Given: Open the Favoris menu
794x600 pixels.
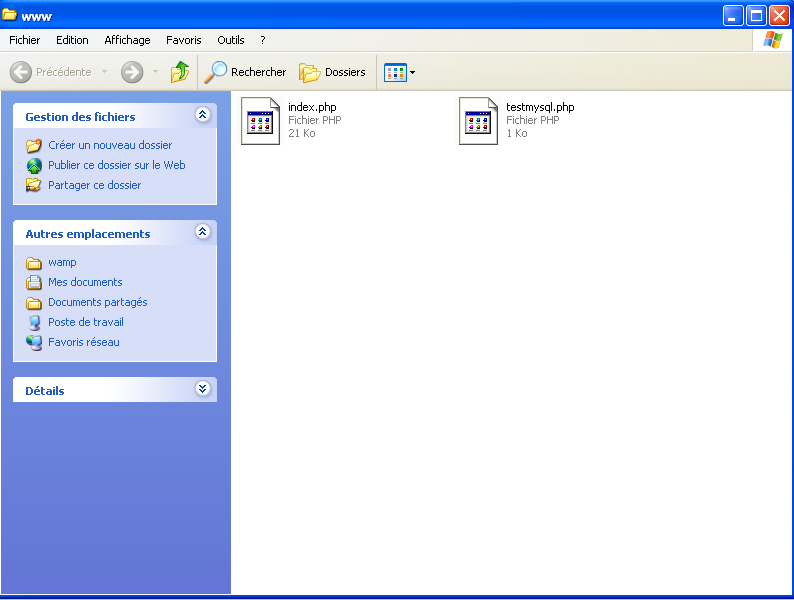Looking at the screenshot, I should pyautogui.click(x=183, y=40).
